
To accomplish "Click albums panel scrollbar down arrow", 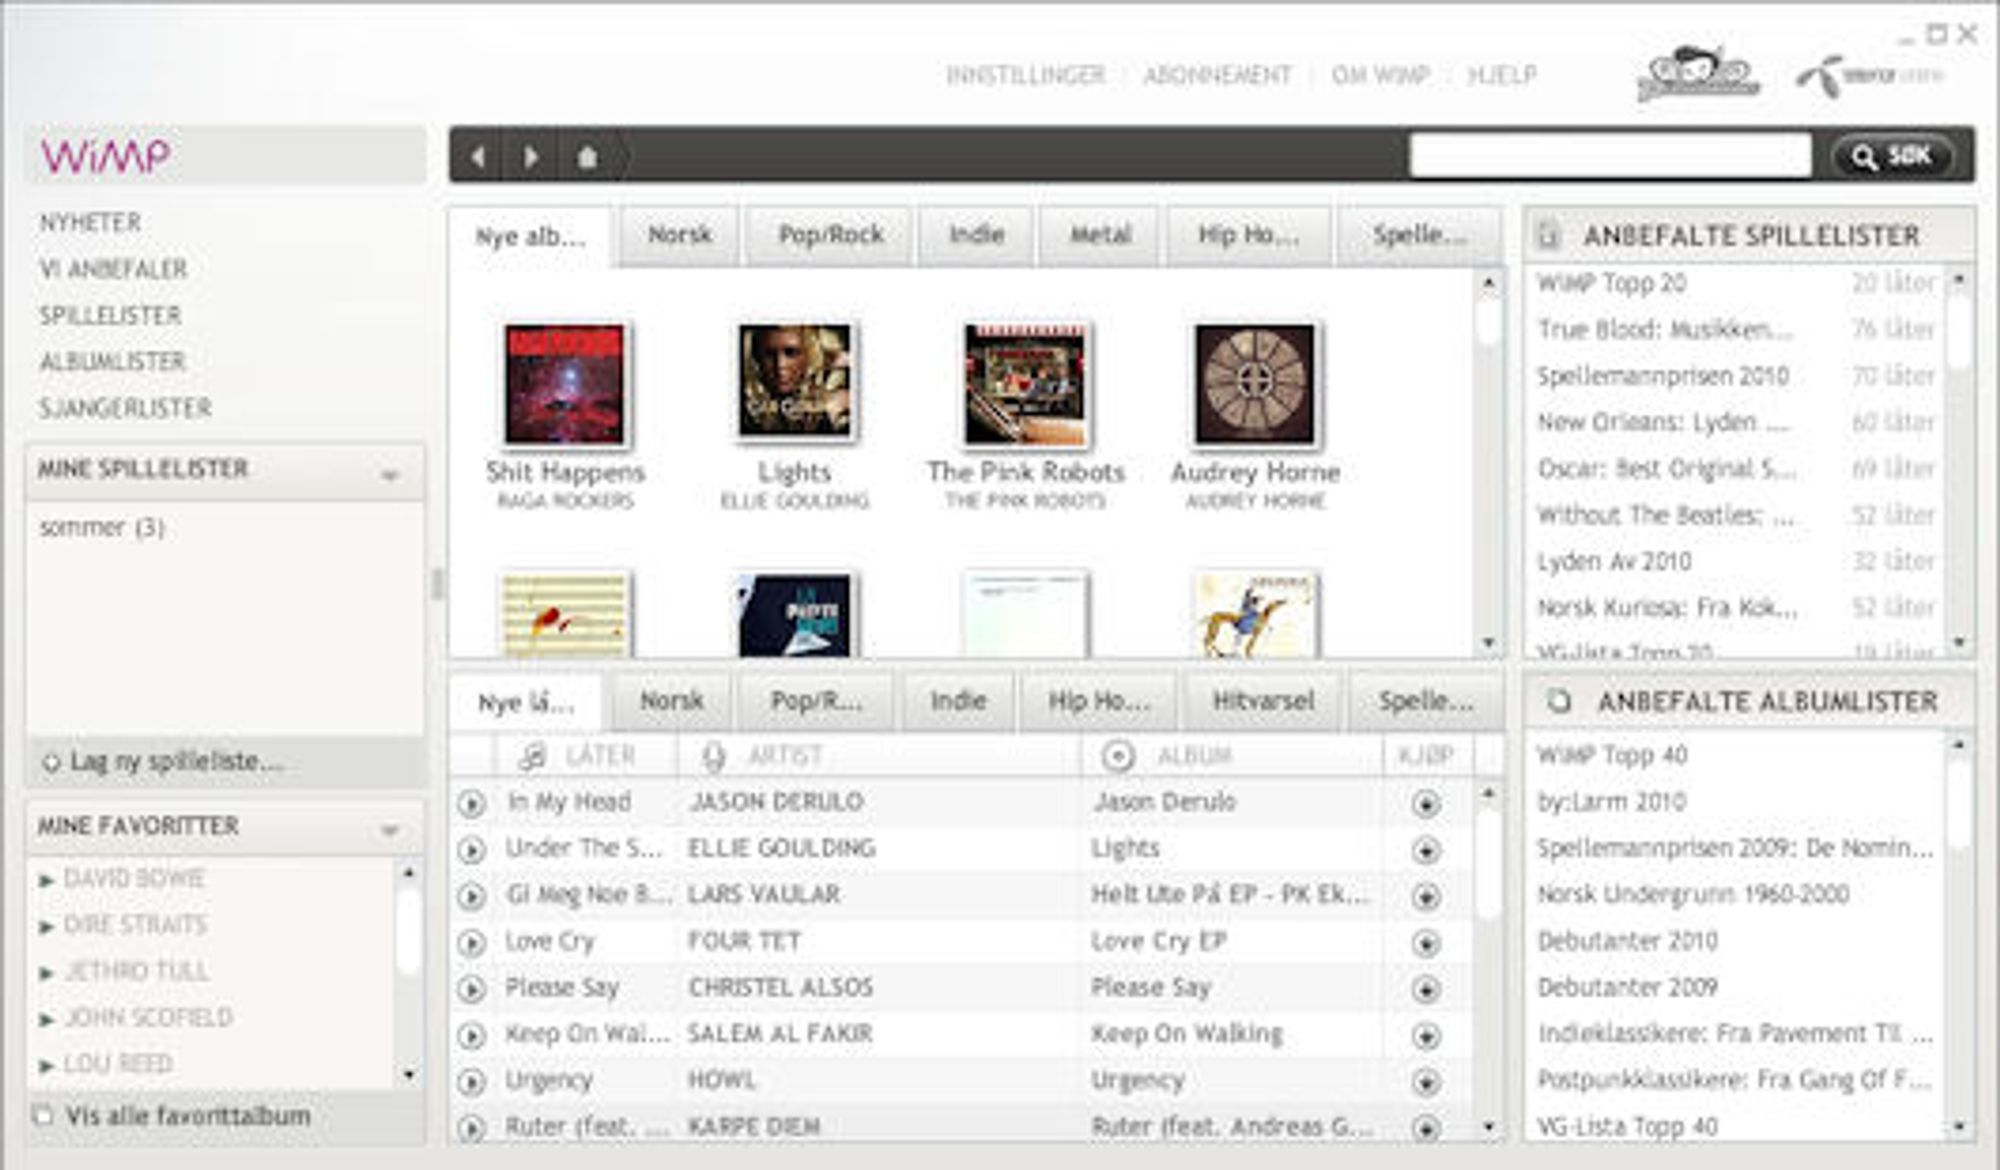I will (x=1489, y=643).
